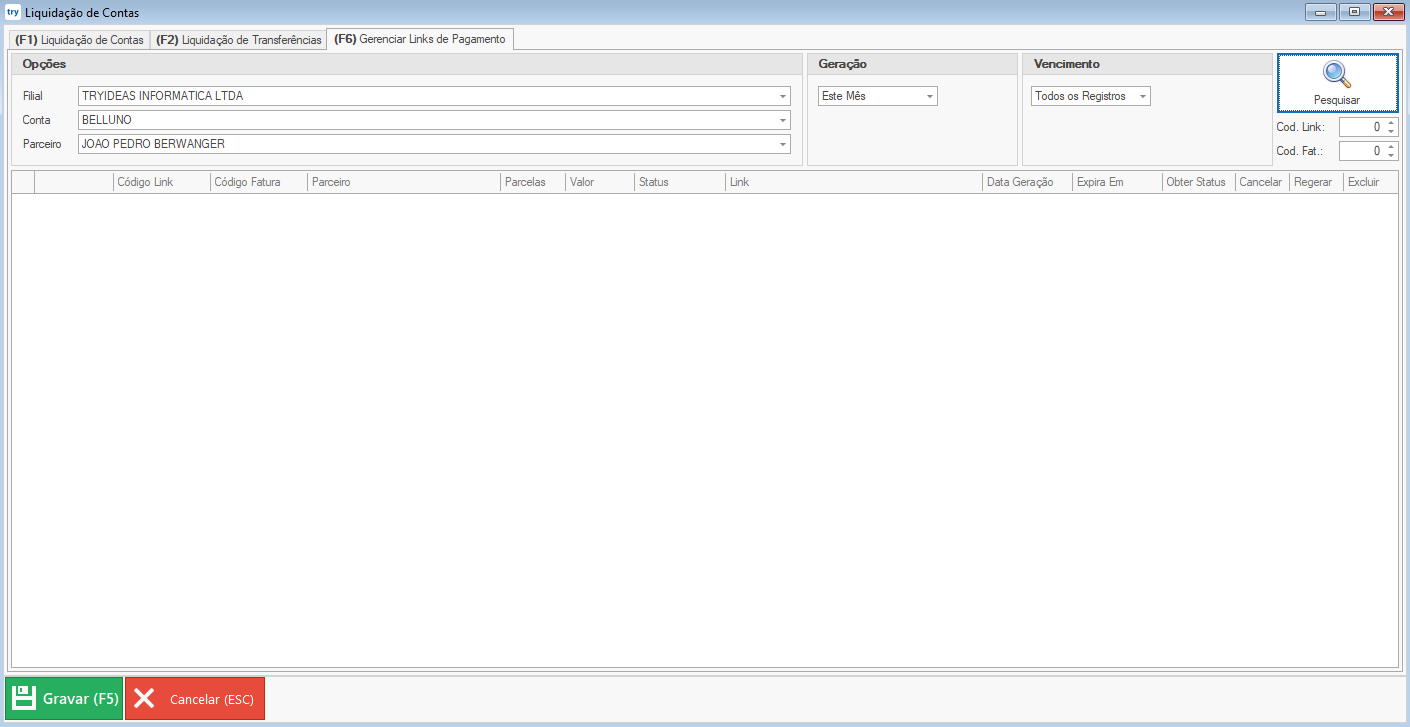This screenshot has height=727, width=1410.
Task: Click into the Cod. Fat. number field
Action: pos(1361,152)
